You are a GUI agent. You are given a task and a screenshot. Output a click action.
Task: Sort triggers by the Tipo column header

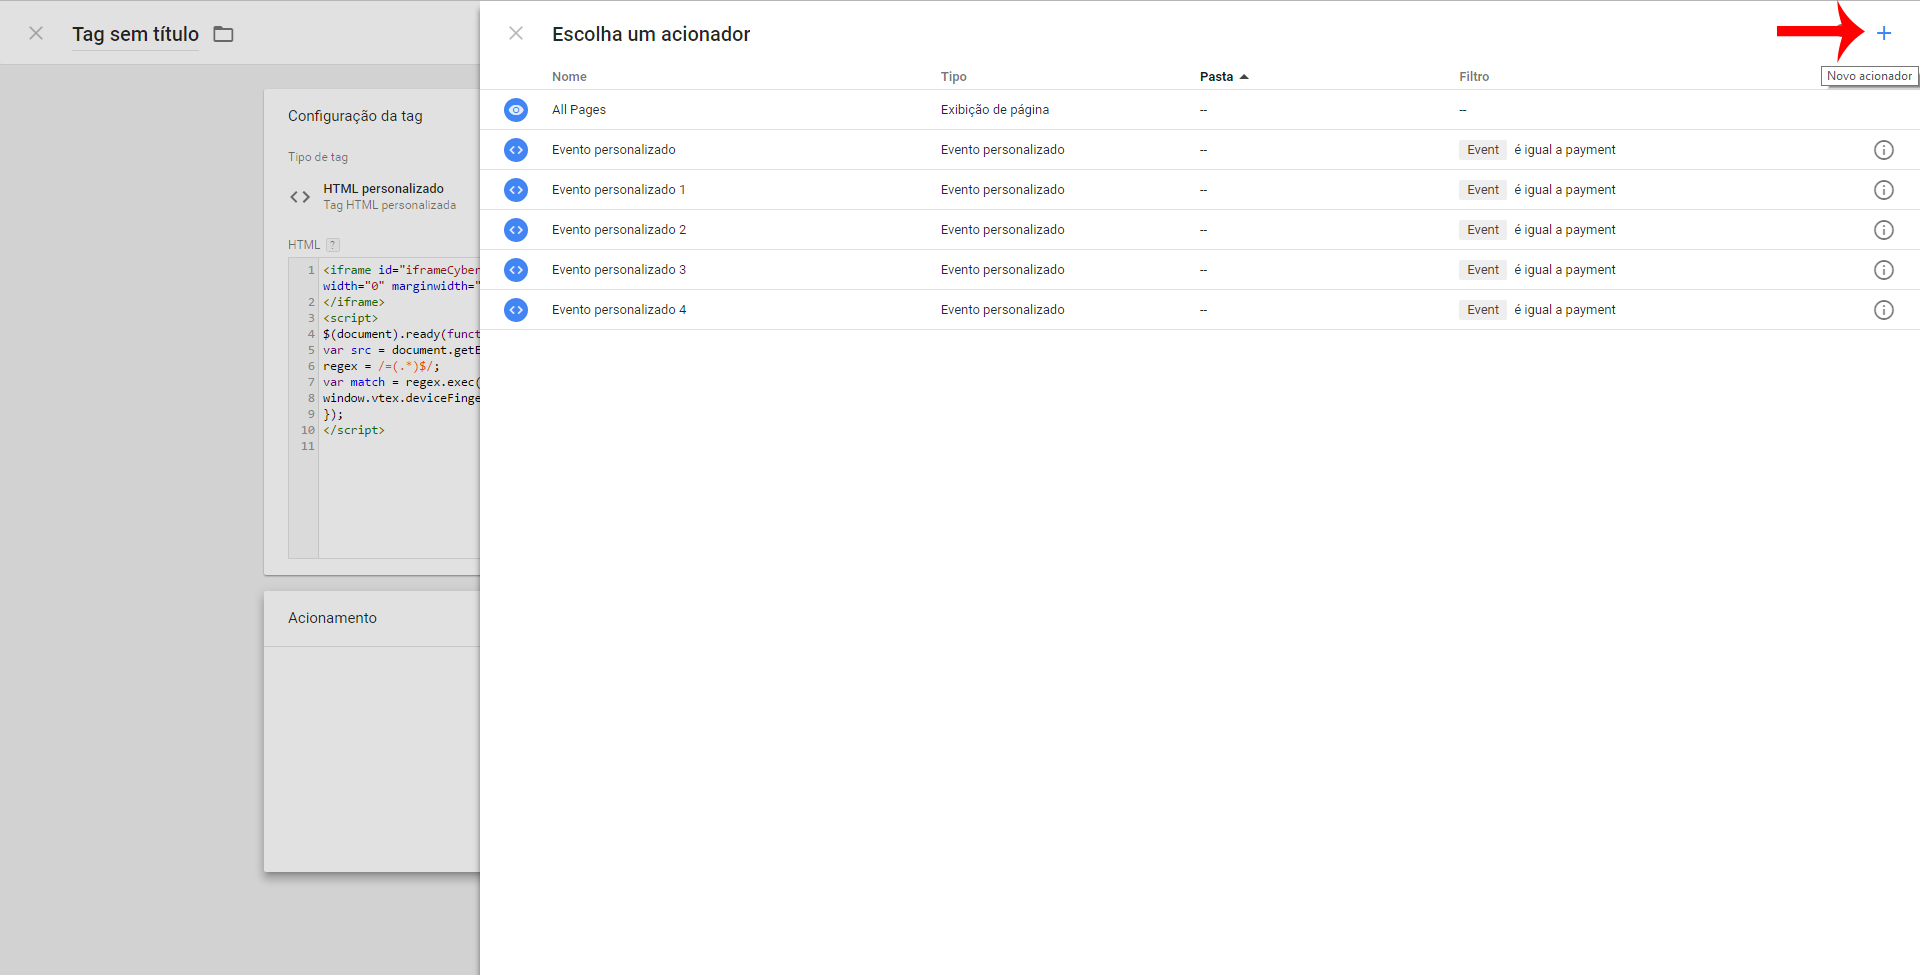(x=953, y=76)
